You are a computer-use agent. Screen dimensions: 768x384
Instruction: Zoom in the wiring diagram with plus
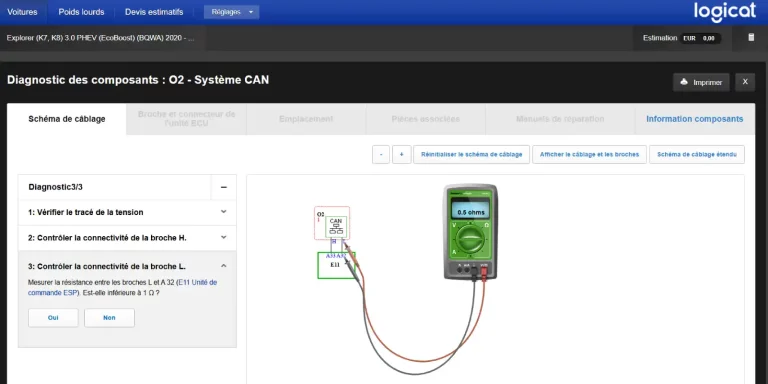point(402,154)
